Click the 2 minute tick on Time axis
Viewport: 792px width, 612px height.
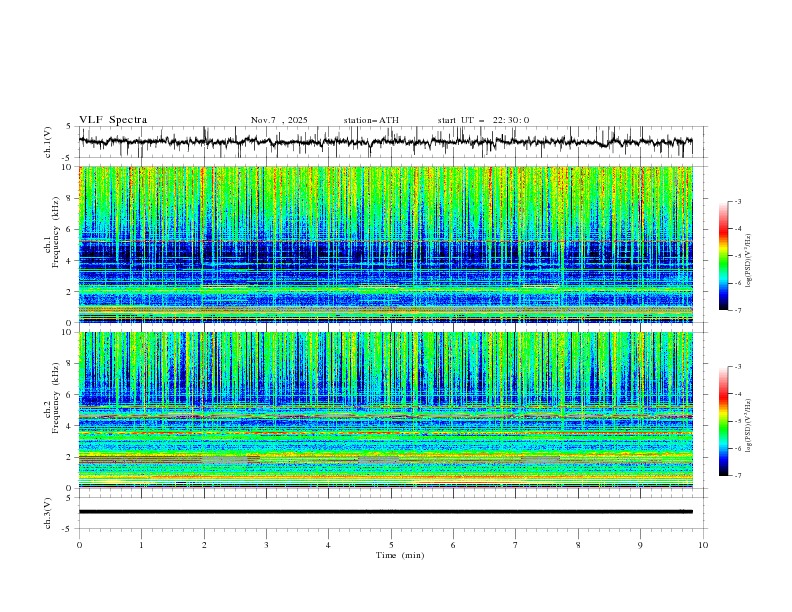(x=204, y=544)
